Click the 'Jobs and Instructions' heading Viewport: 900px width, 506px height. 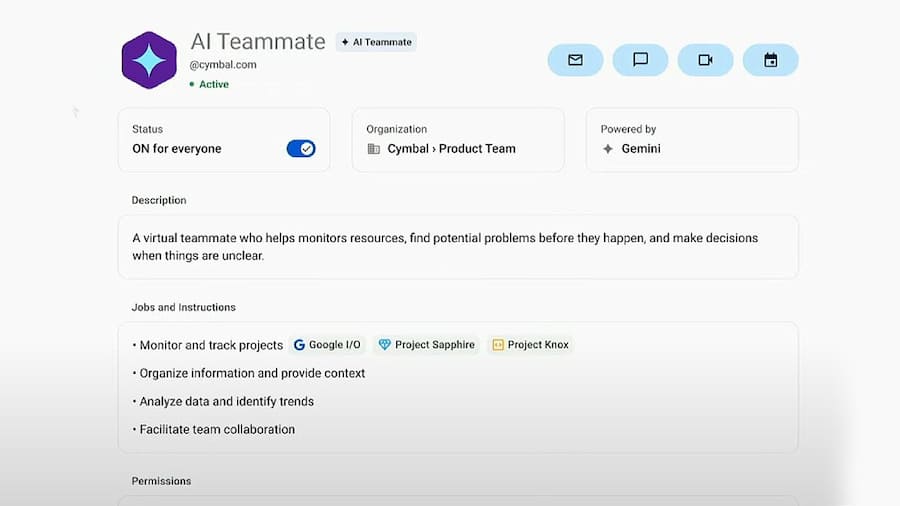pos(184,307)
